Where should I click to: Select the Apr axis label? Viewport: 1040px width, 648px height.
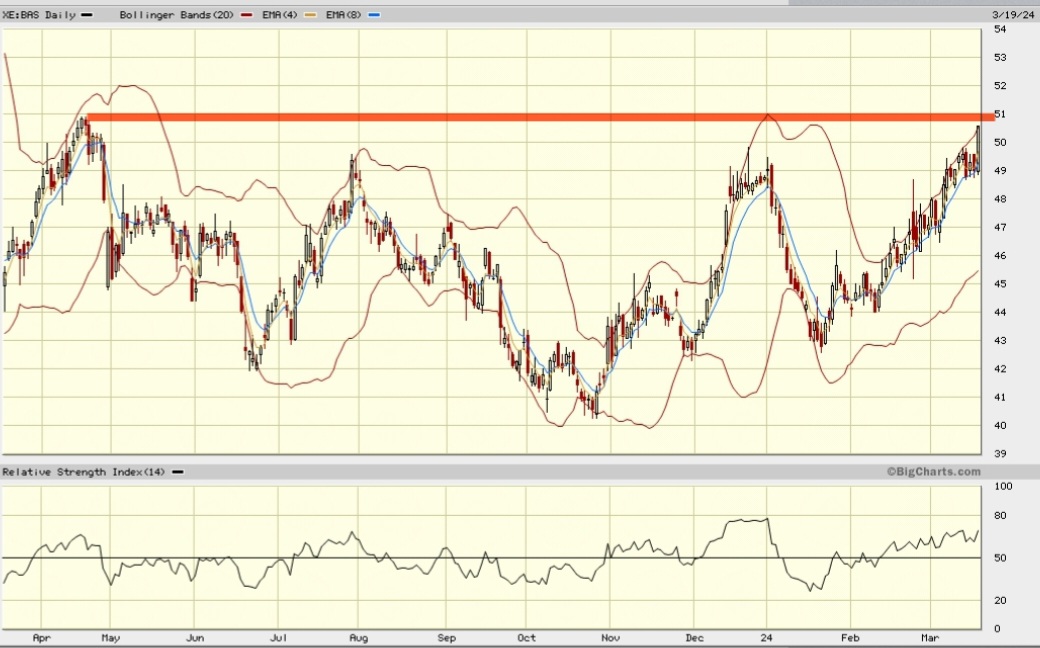click(41, 637)
